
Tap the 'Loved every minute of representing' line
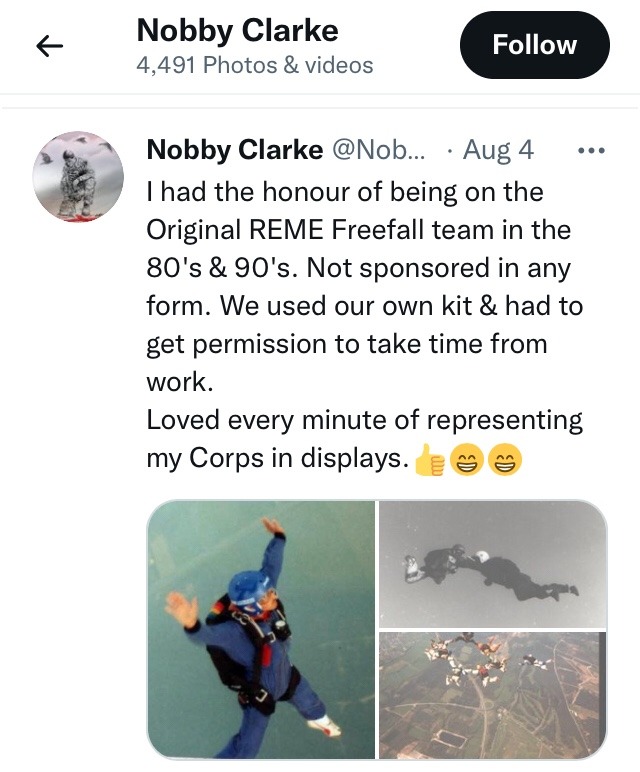(x=364, y=419)
